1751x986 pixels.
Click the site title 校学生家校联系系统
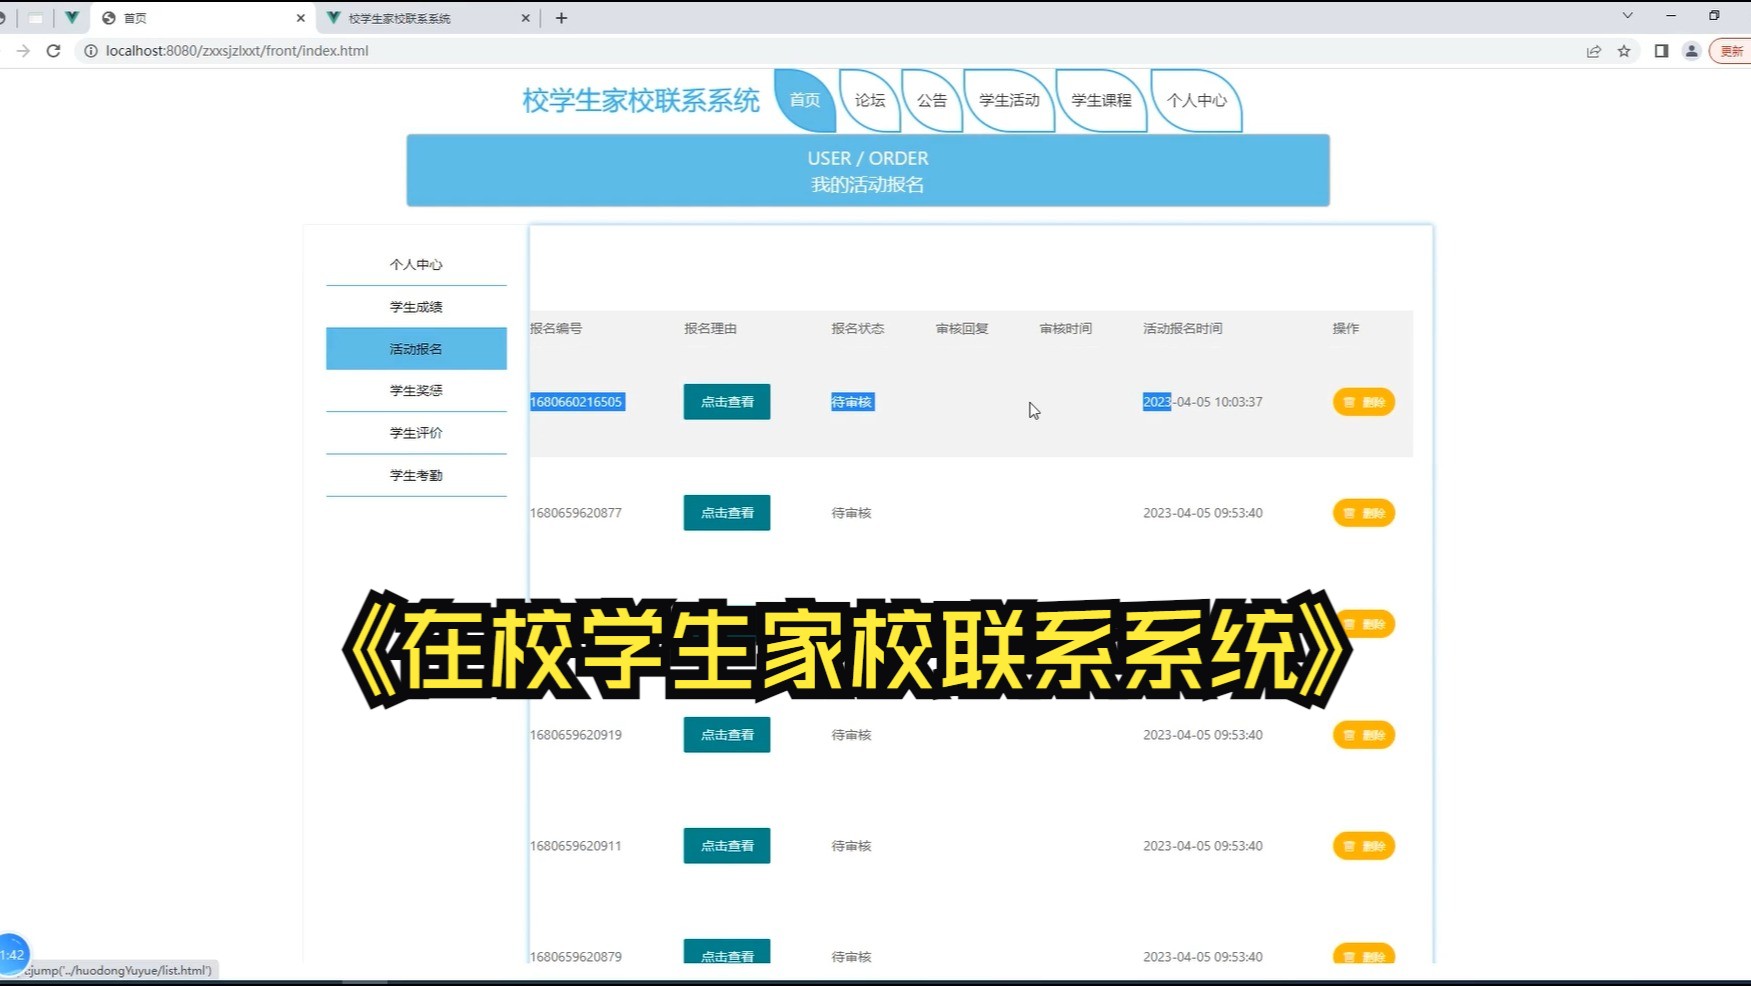641,100
